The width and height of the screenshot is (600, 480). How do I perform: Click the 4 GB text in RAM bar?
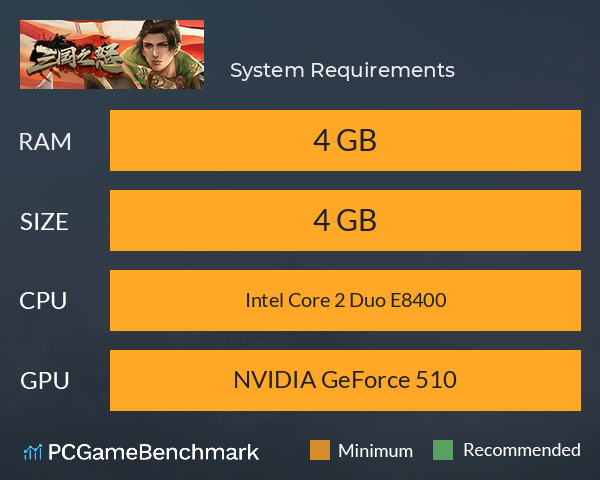click(345, 140)
